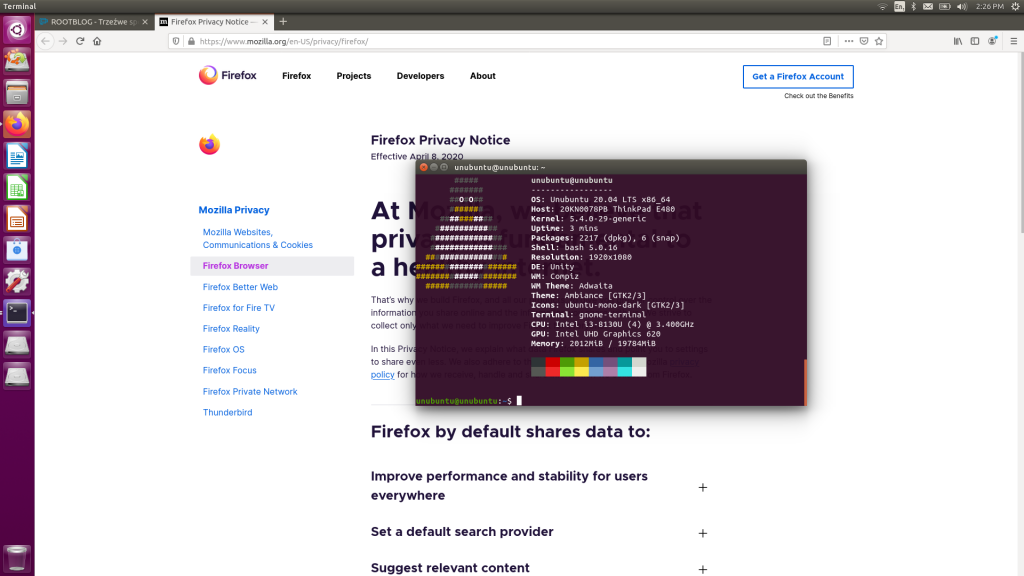This screenshot has width=1024, height=576.
Task: Expand the Set a default search provider section
Action: pos(703,533)
